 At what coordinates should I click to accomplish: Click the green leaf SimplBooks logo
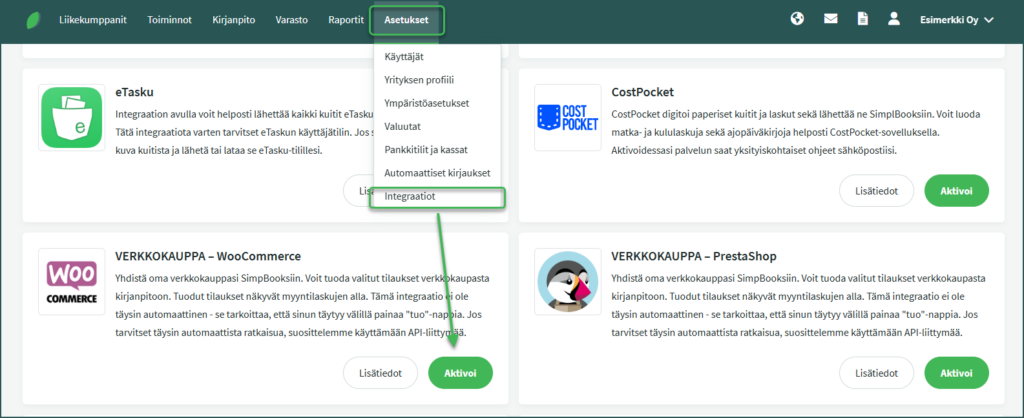coord(33,19)
